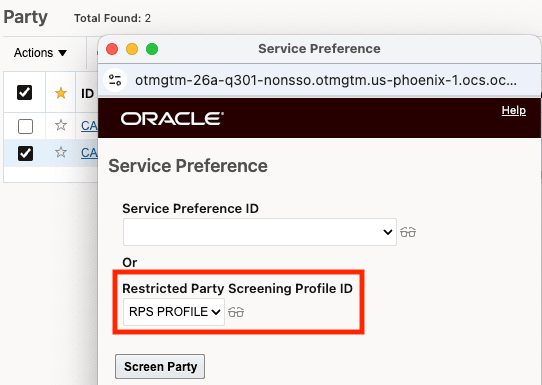Click the Screen Party button

160,366
